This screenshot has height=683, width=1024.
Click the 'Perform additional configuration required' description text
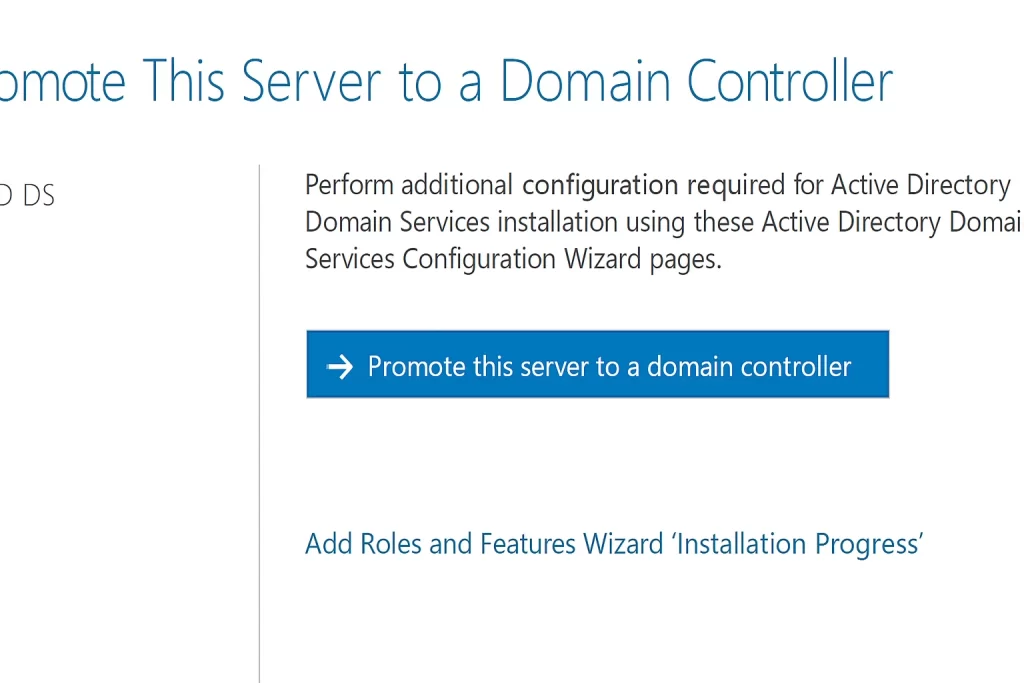click(663, 222)
